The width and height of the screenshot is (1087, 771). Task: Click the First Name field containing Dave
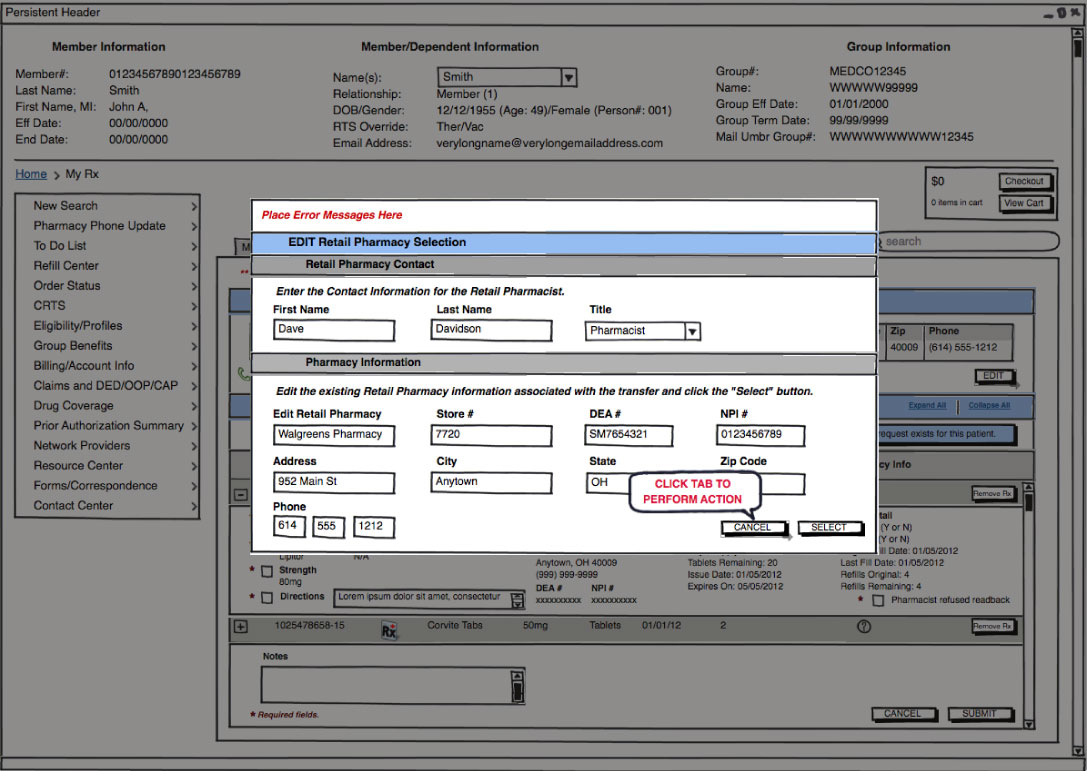[333, 330]
